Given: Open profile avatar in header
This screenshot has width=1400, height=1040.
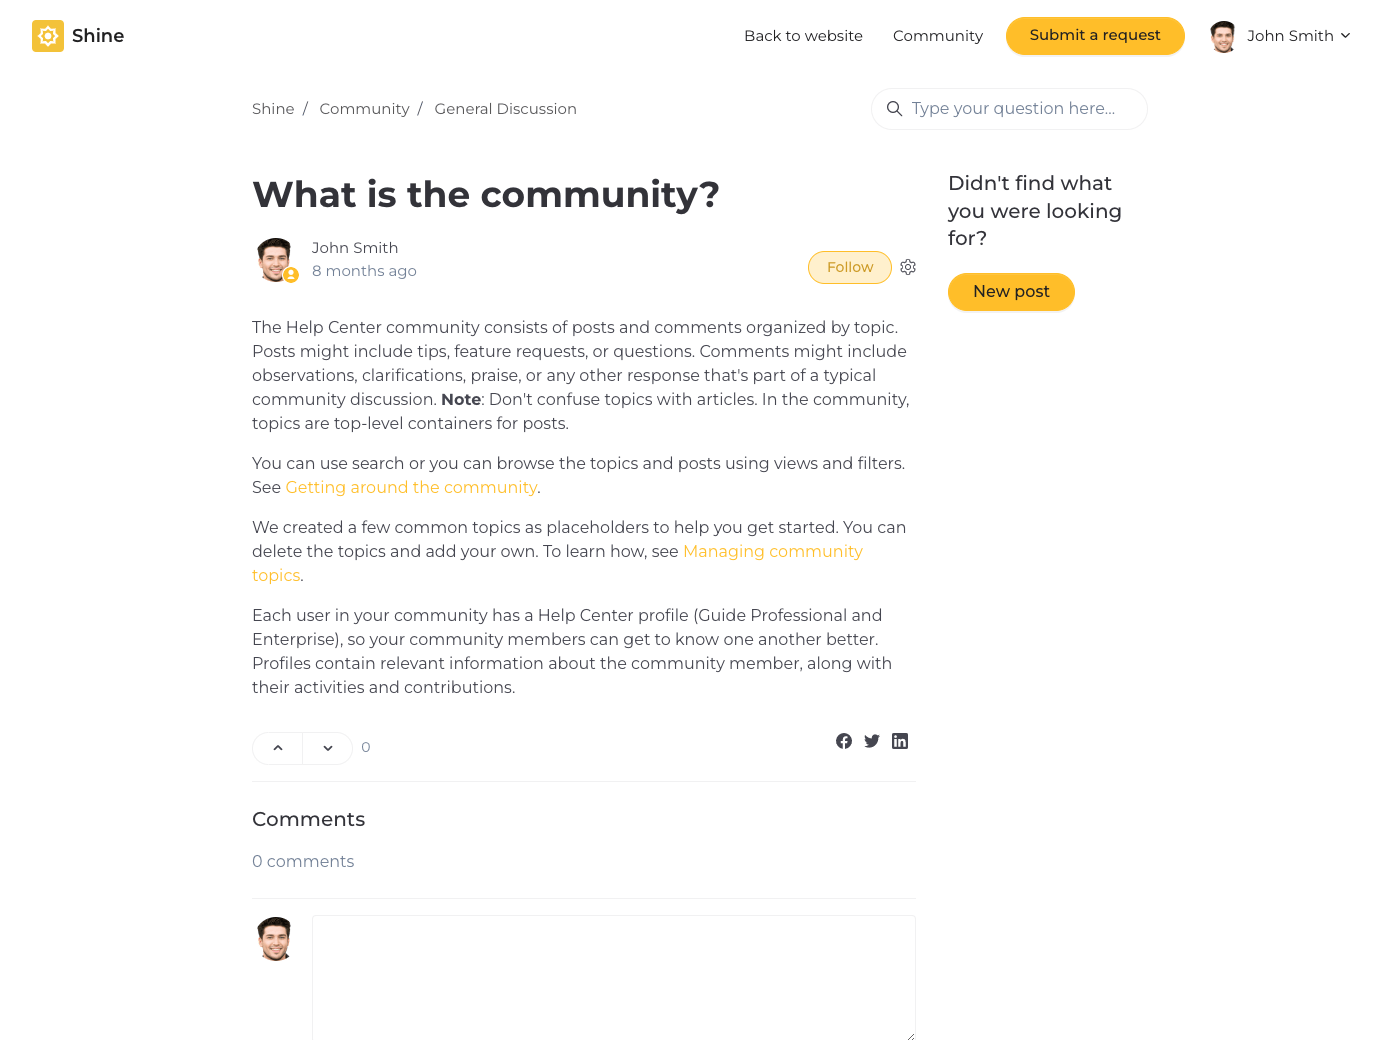Looking at the screenshot, I should pos(1223,36).
